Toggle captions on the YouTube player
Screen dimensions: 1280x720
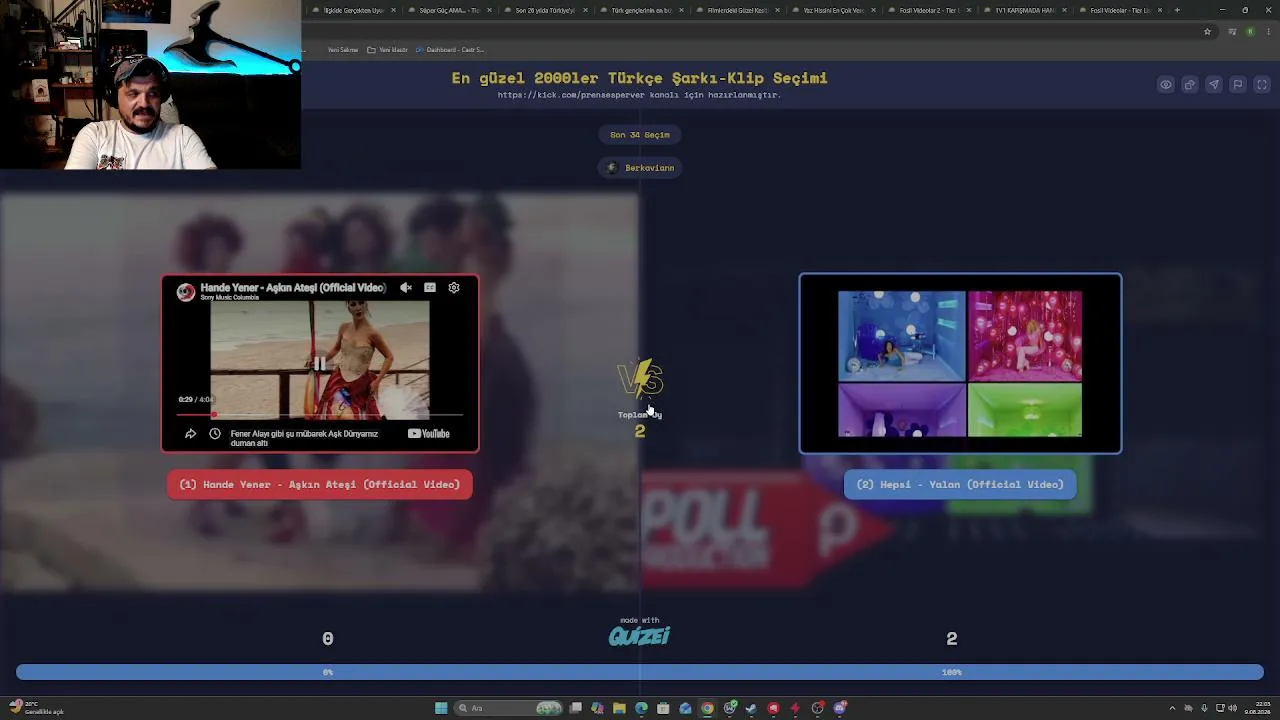click(430, 288)
